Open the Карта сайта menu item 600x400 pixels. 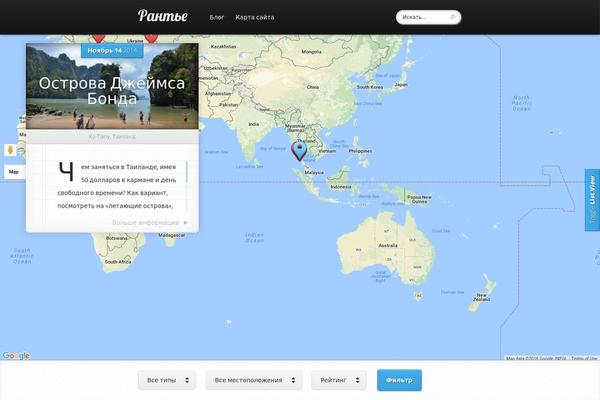tap(254, 17)
